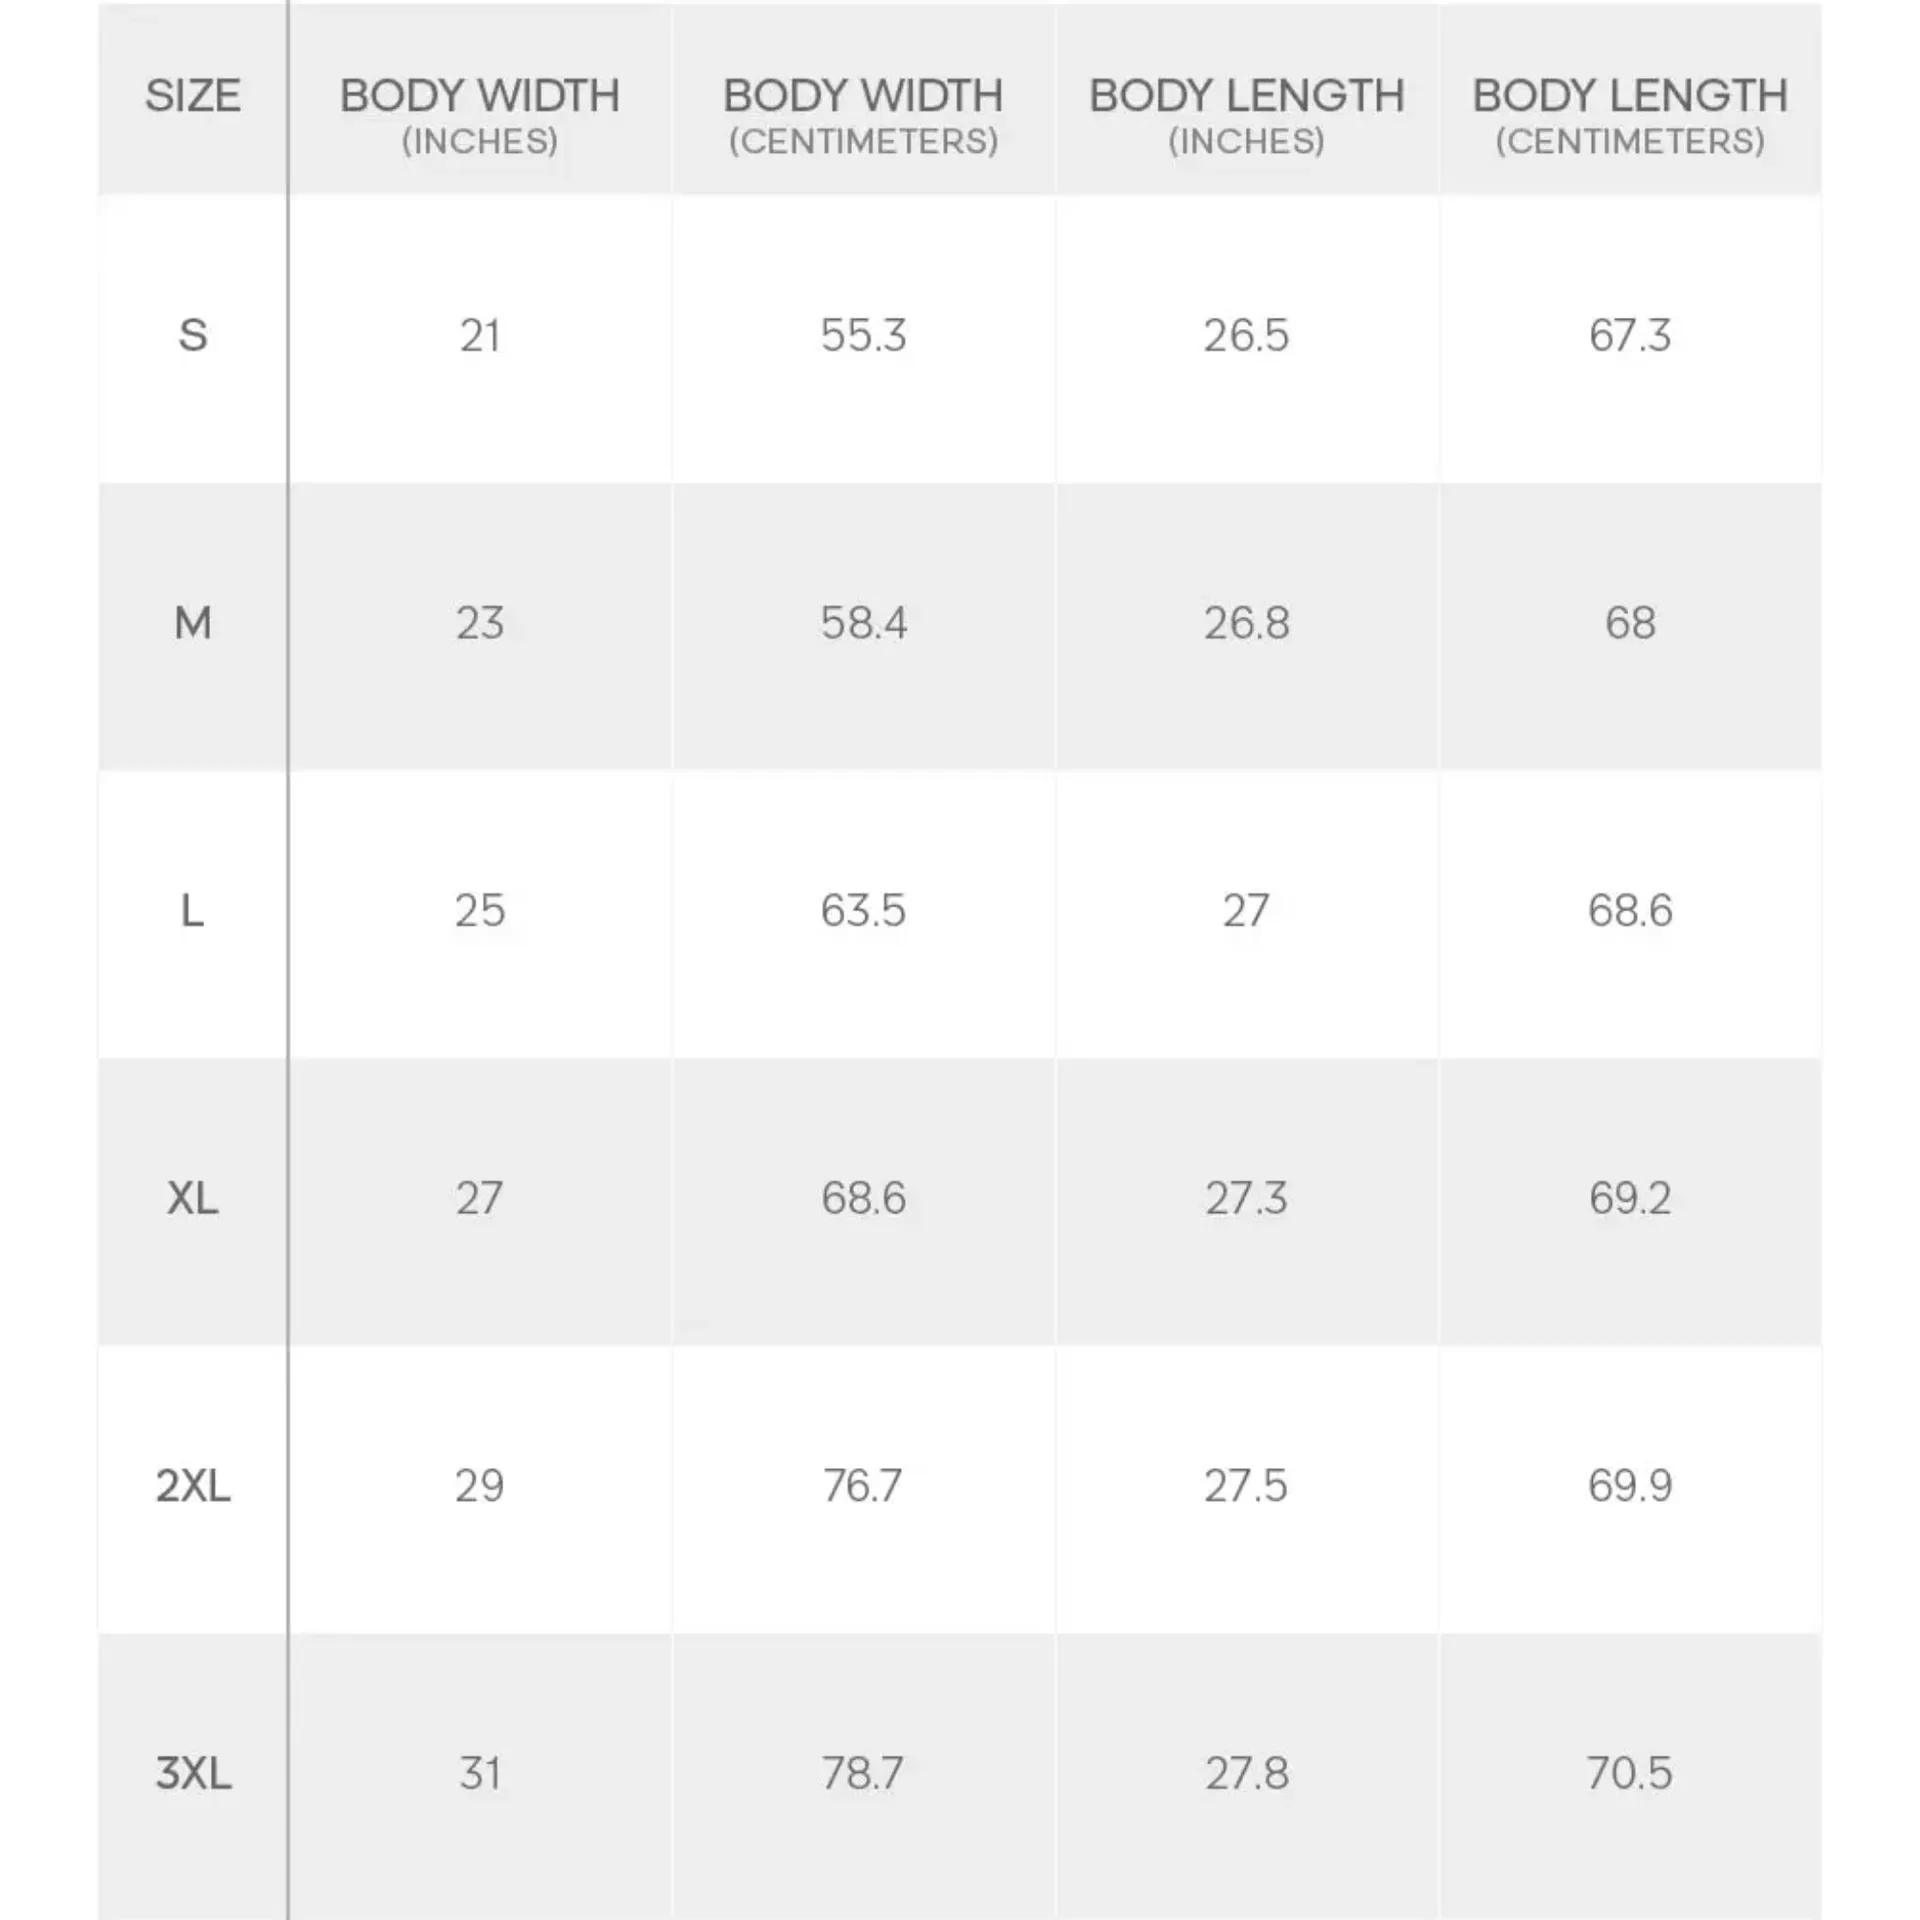1920x1920 pixels.
Task: Click the 70.5 length cell for 3XL
Action: pos(1630,1773)
